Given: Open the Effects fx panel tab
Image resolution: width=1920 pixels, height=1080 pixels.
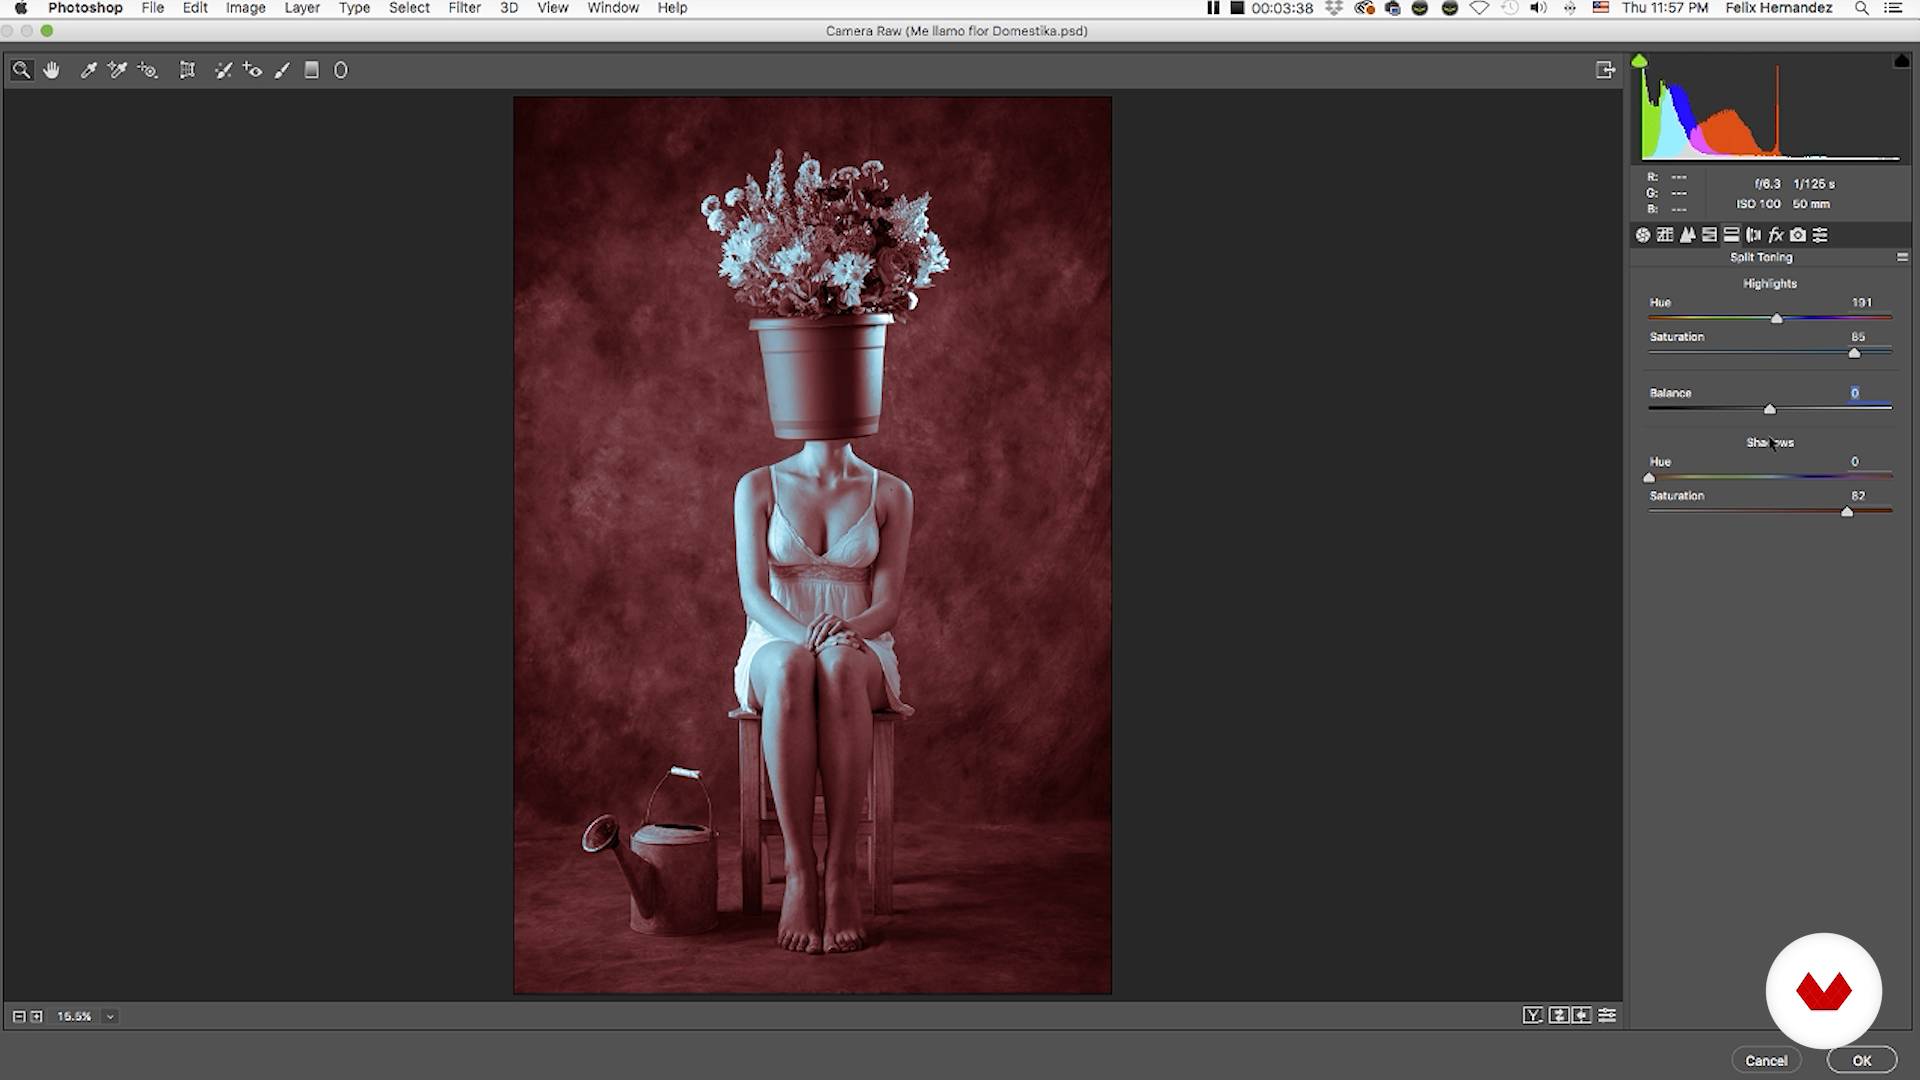Looking at the screenshot, I should [1776, 235].
